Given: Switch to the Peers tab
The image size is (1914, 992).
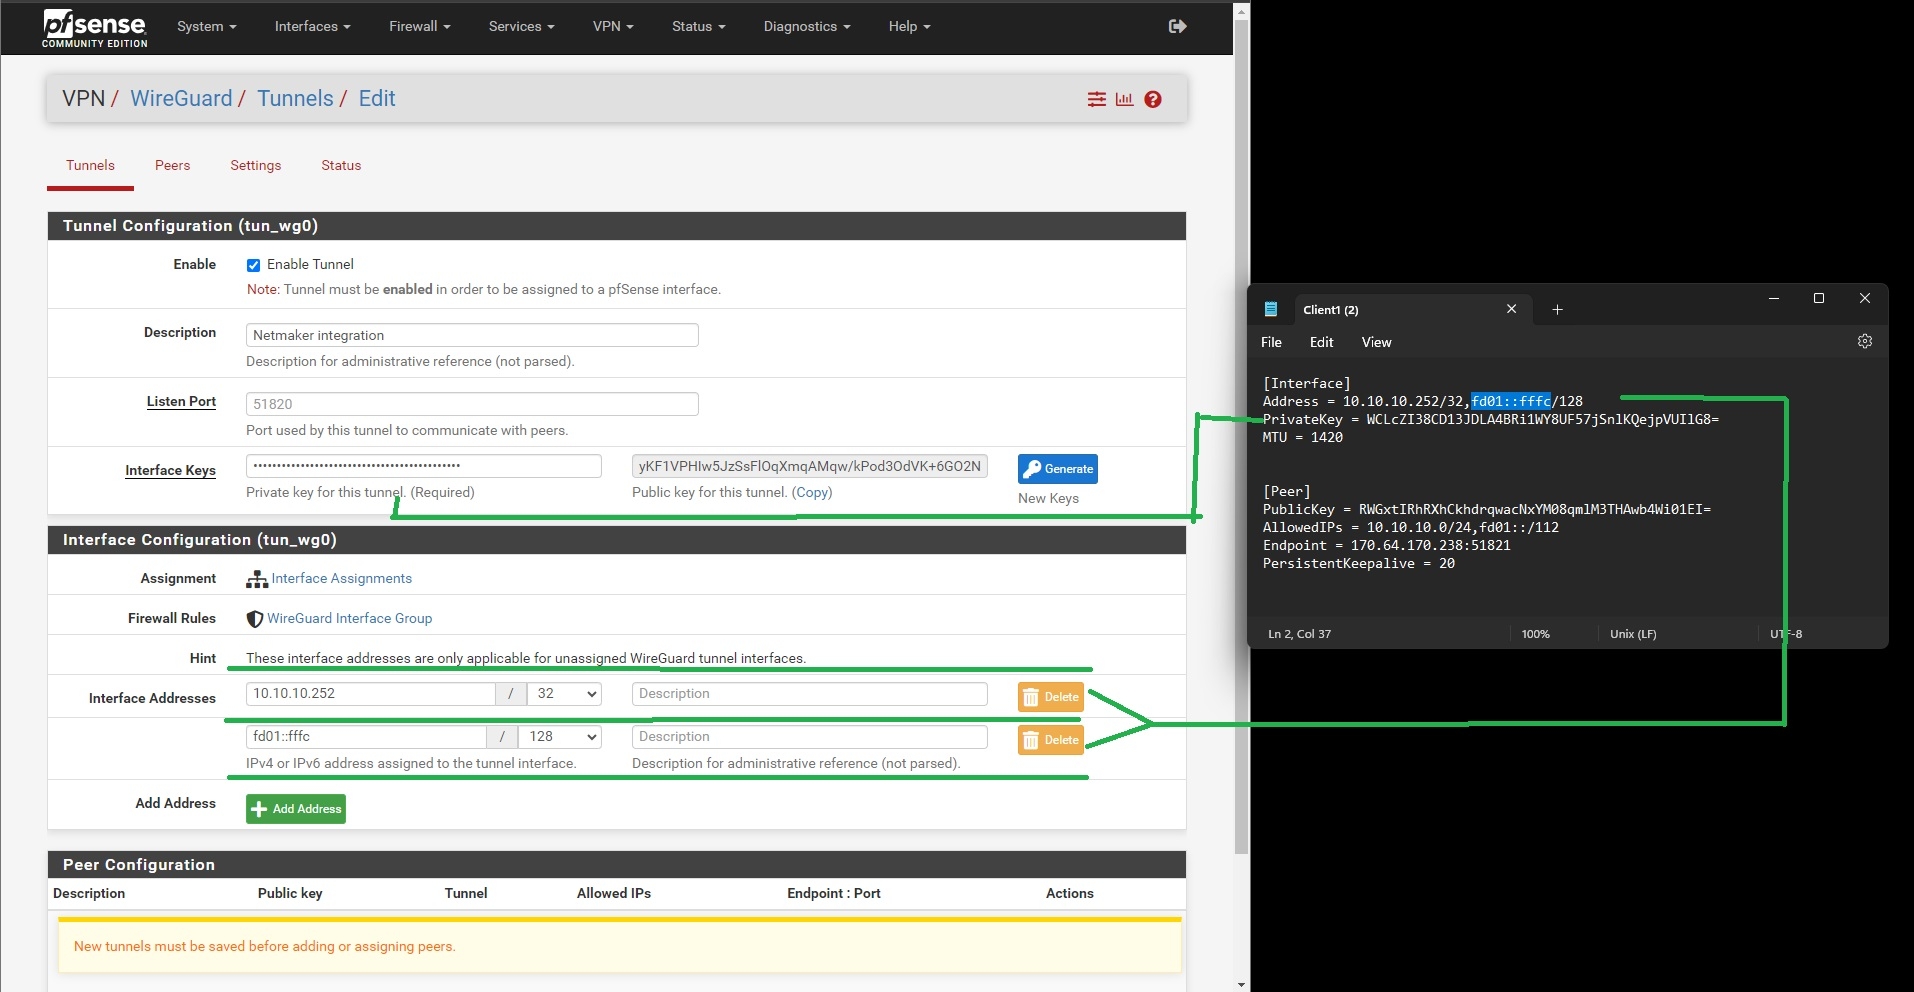Looking at the screenshot, I should pyautogui.click(x=172, y=165).
